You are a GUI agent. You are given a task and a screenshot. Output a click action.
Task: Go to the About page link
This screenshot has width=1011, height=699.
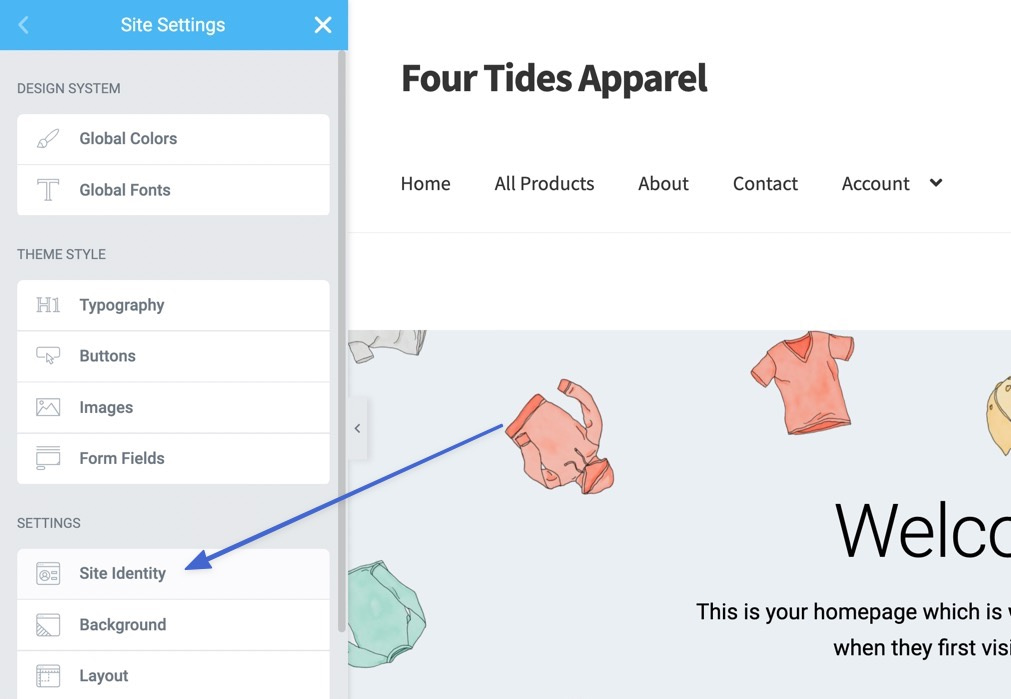pos(663,184)
